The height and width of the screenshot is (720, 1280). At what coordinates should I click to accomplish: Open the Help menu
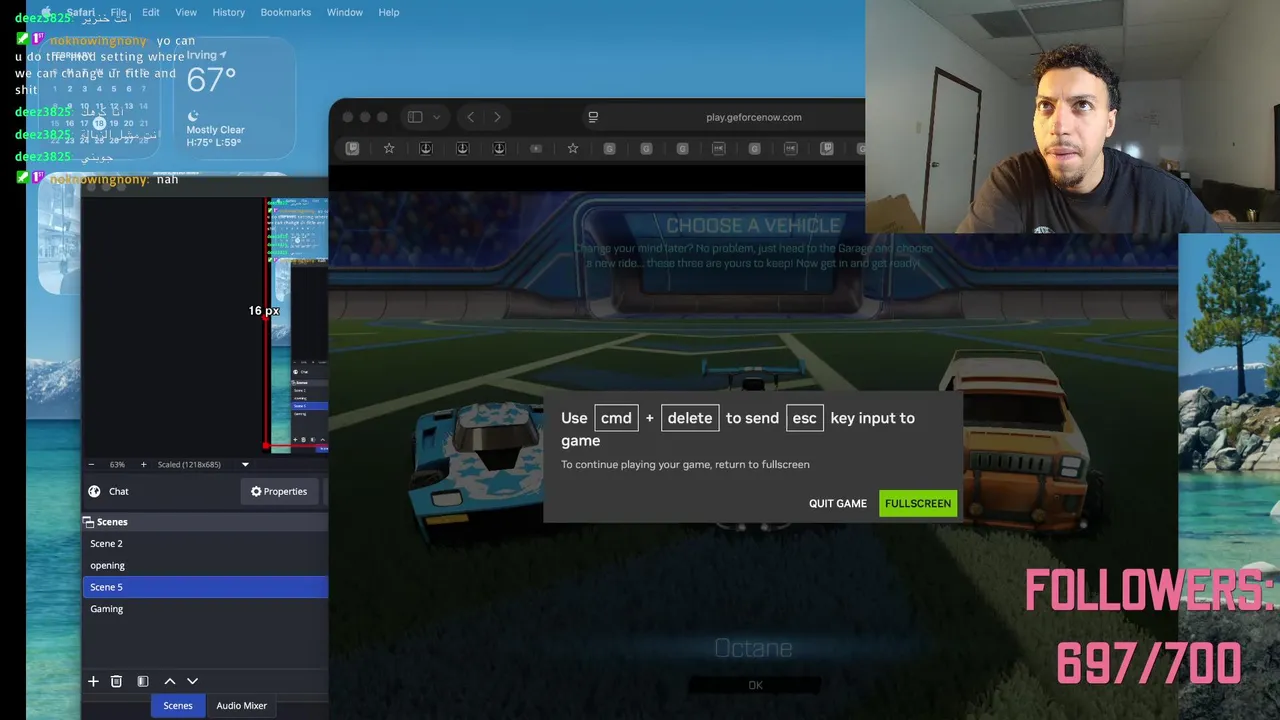coord(389,12)
